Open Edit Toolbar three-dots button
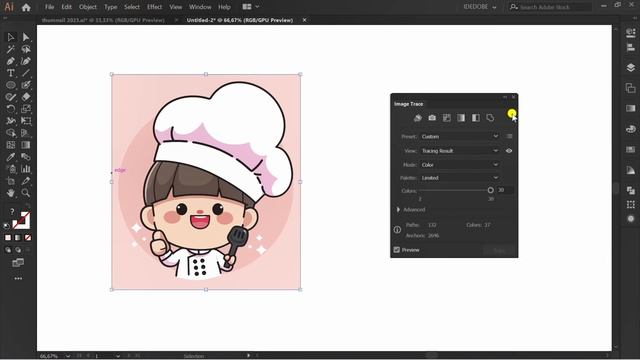This screenshot has width=640, height=360. [18, 278]
